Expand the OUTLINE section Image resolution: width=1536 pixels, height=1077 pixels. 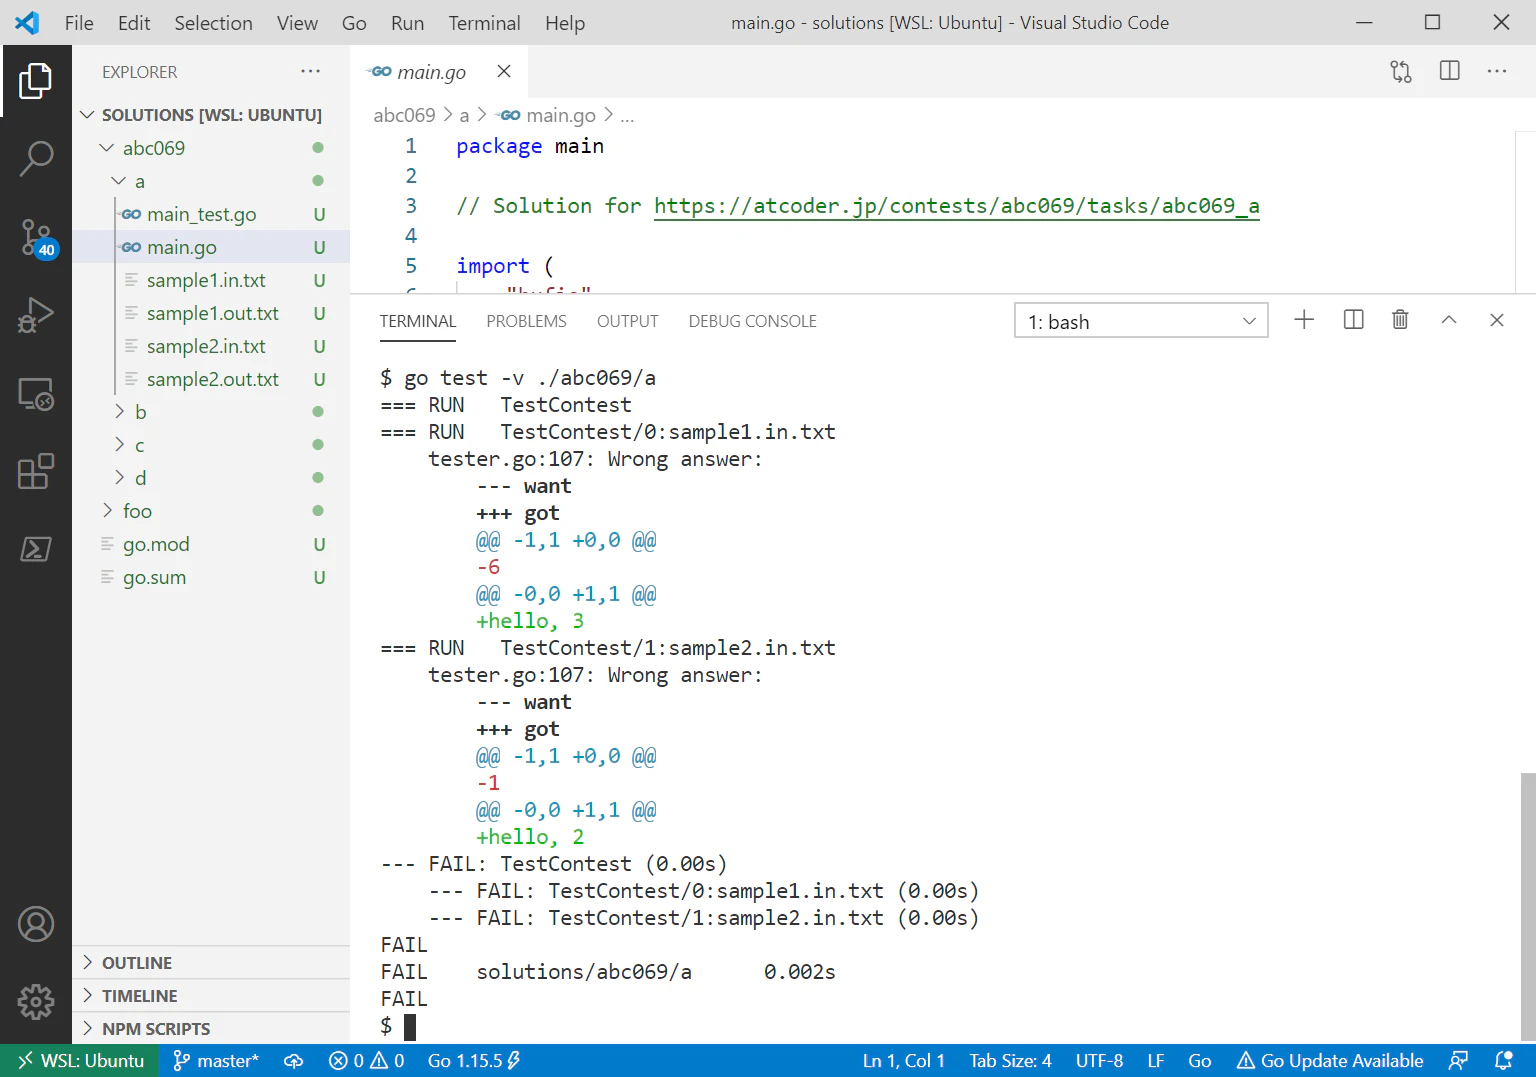137,963
